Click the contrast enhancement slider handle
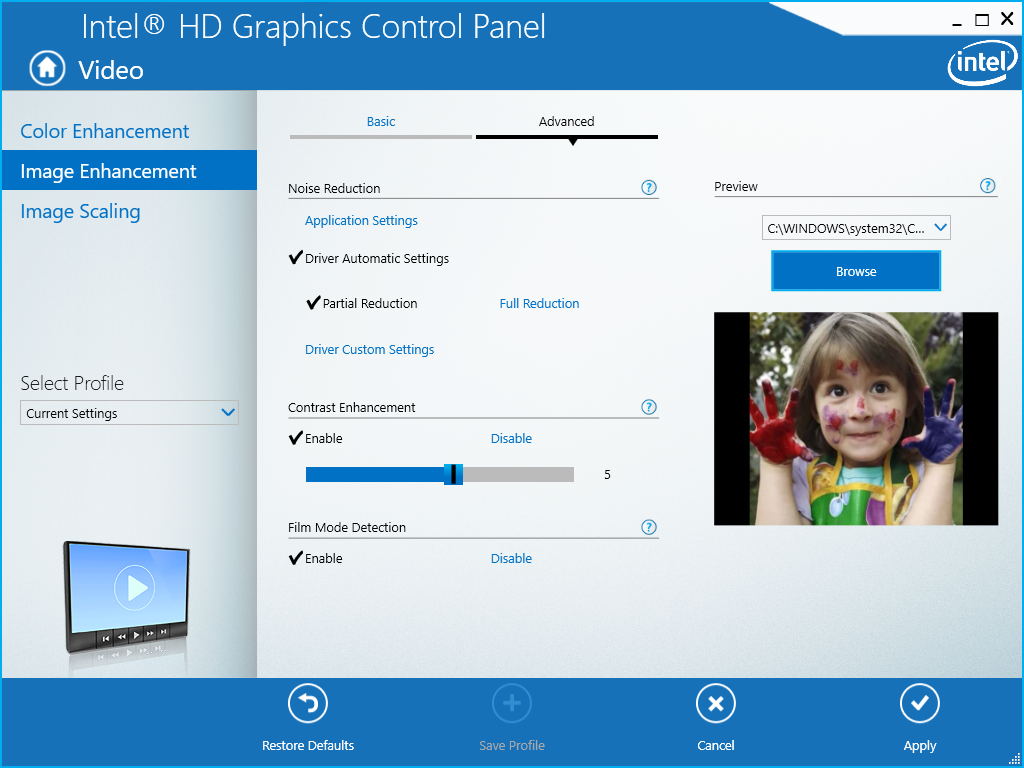Image resolution: width=1024 pixels, height=768 pixels. point(453,474)
